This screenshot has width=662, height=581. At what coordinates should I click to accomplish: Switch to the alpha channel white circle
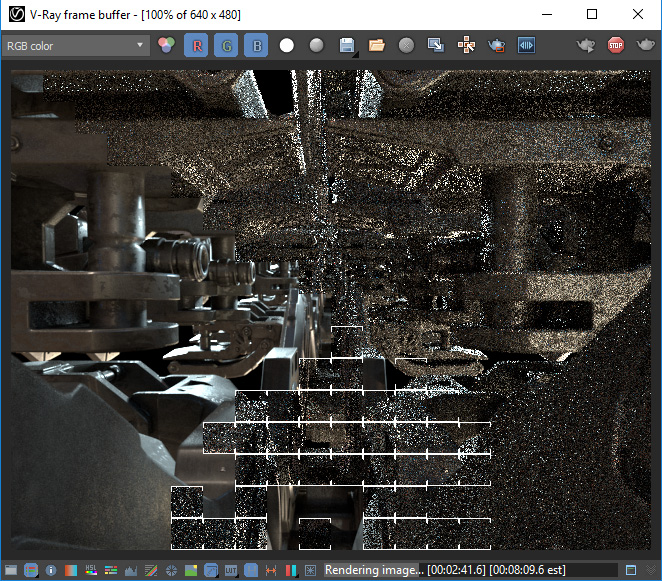287,45
